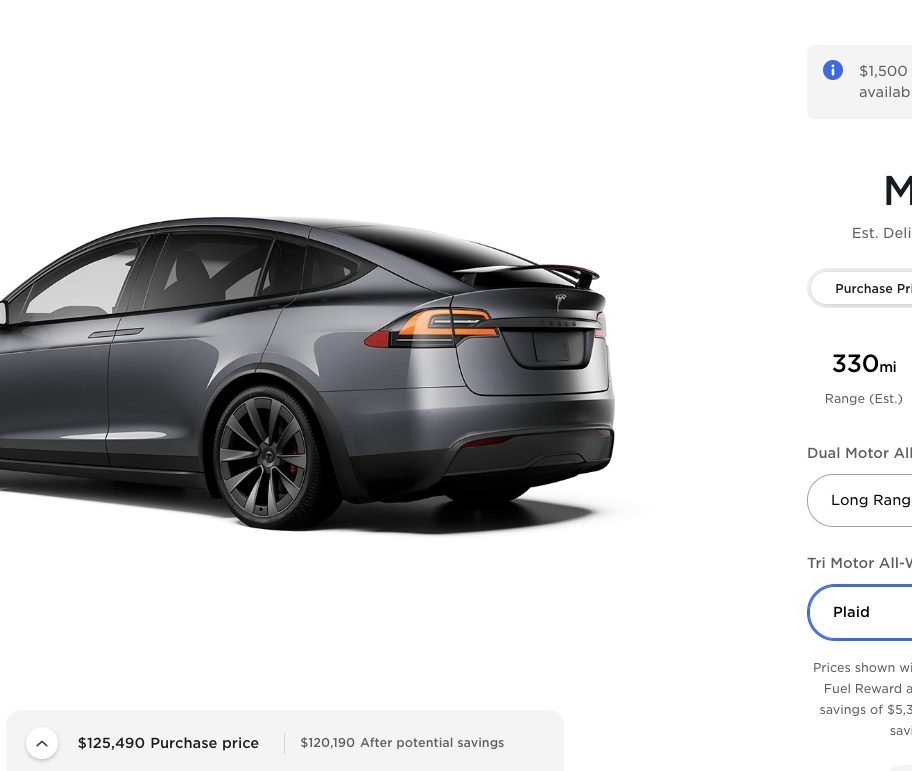Click the Tri Motor All-Wheel heading
The width and height of the screenshot is (912, 771).
coord(860,563)
